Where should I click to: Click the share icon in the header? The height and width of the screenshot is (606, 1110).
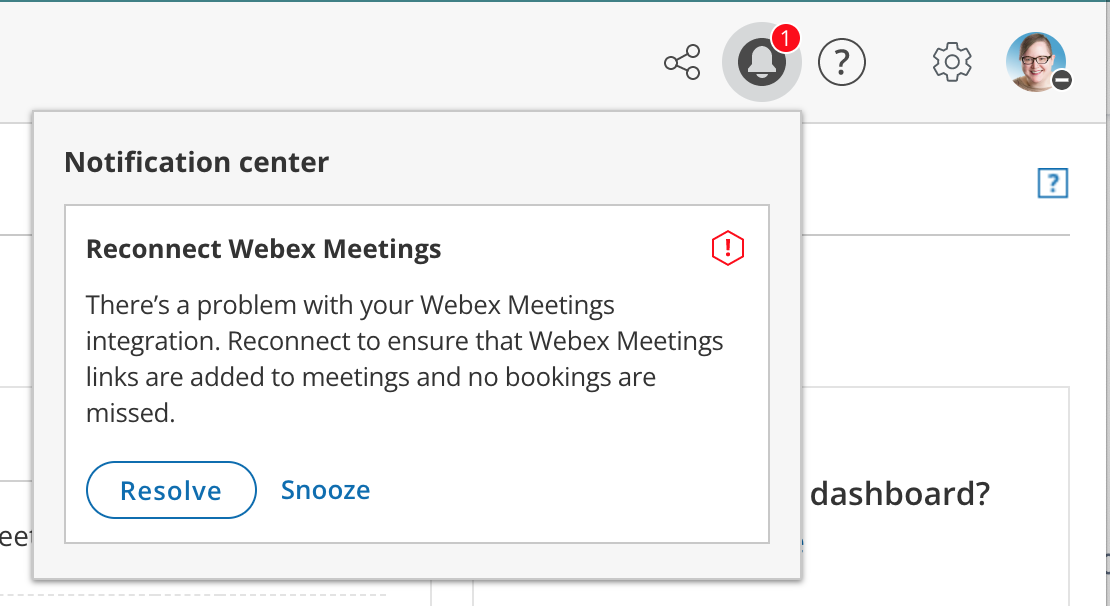coord(682,63)
